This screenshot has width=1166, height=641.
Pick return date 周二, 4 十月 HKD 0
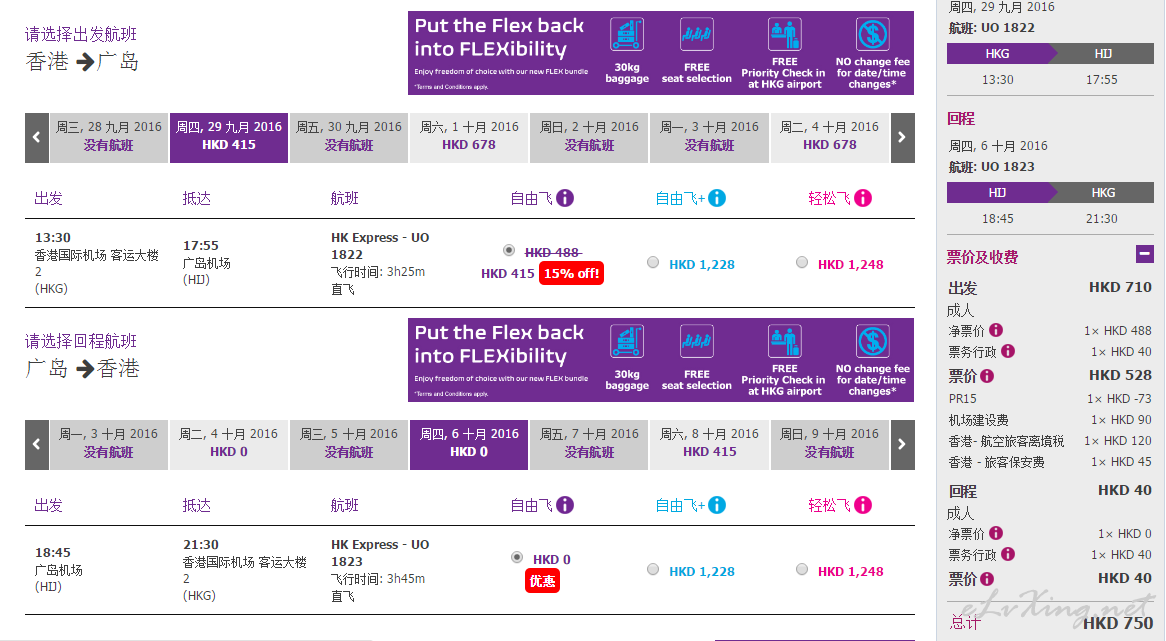coord(228,445)
